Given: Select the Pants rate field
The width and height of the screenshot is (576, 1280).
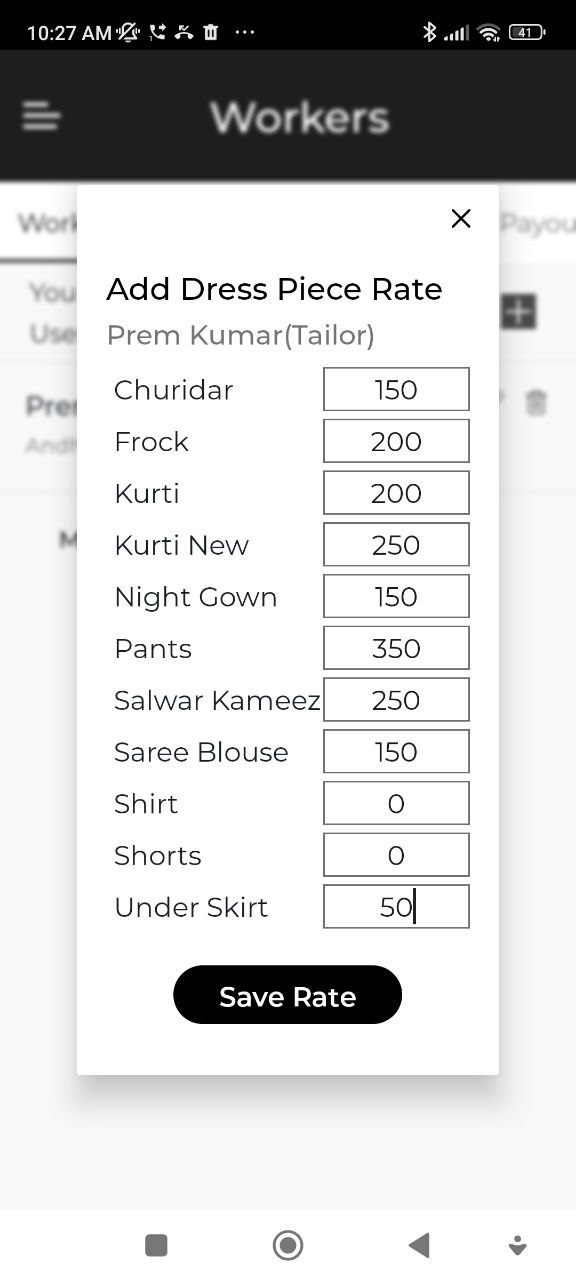Looking at the screenshot, I should point(396,647).
